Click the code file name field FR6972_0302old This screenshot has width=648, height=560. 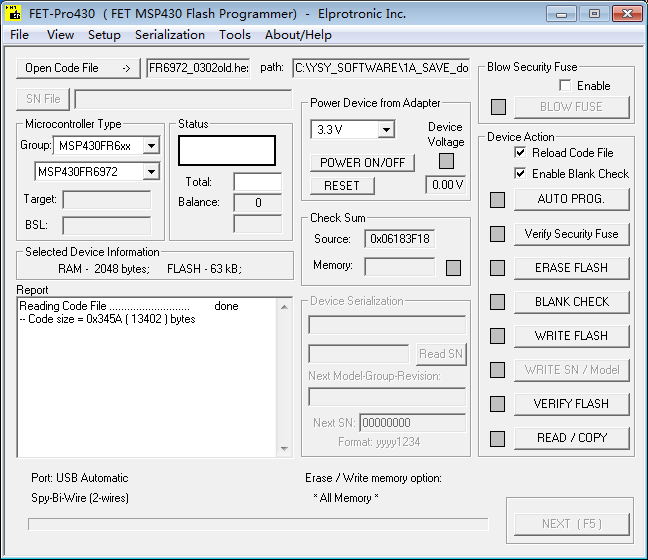pos(198,68)
